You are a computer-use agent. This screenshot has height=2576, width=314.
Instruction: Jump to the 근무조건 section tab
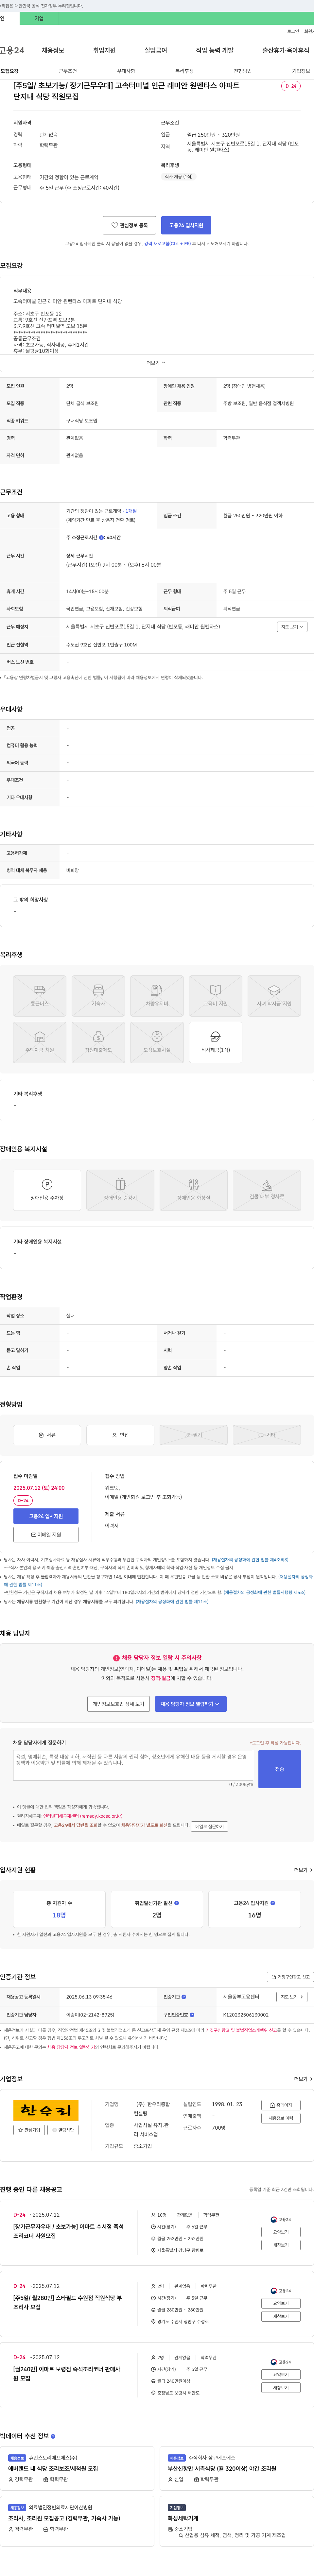(x=68, y=71)
